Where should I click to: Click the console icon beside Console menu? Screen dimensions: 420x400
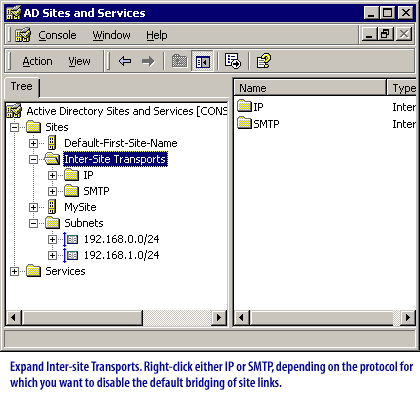[23, 35]
